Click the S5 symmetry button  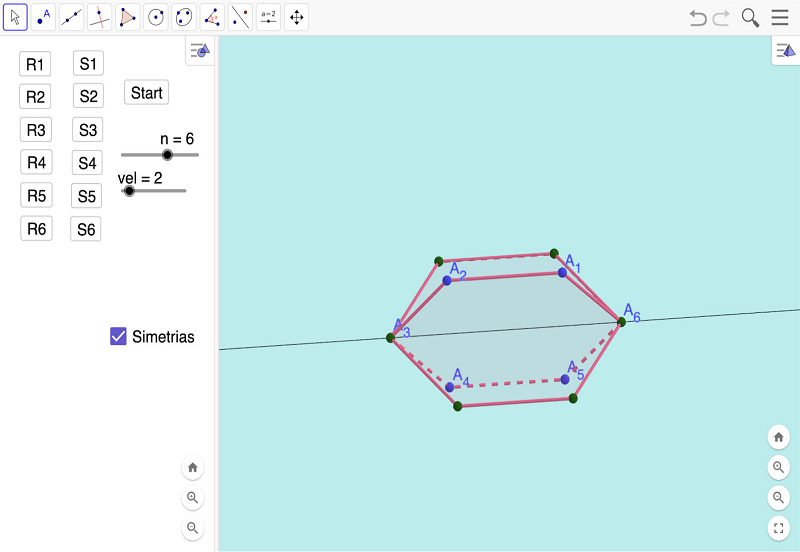(87, 196)
